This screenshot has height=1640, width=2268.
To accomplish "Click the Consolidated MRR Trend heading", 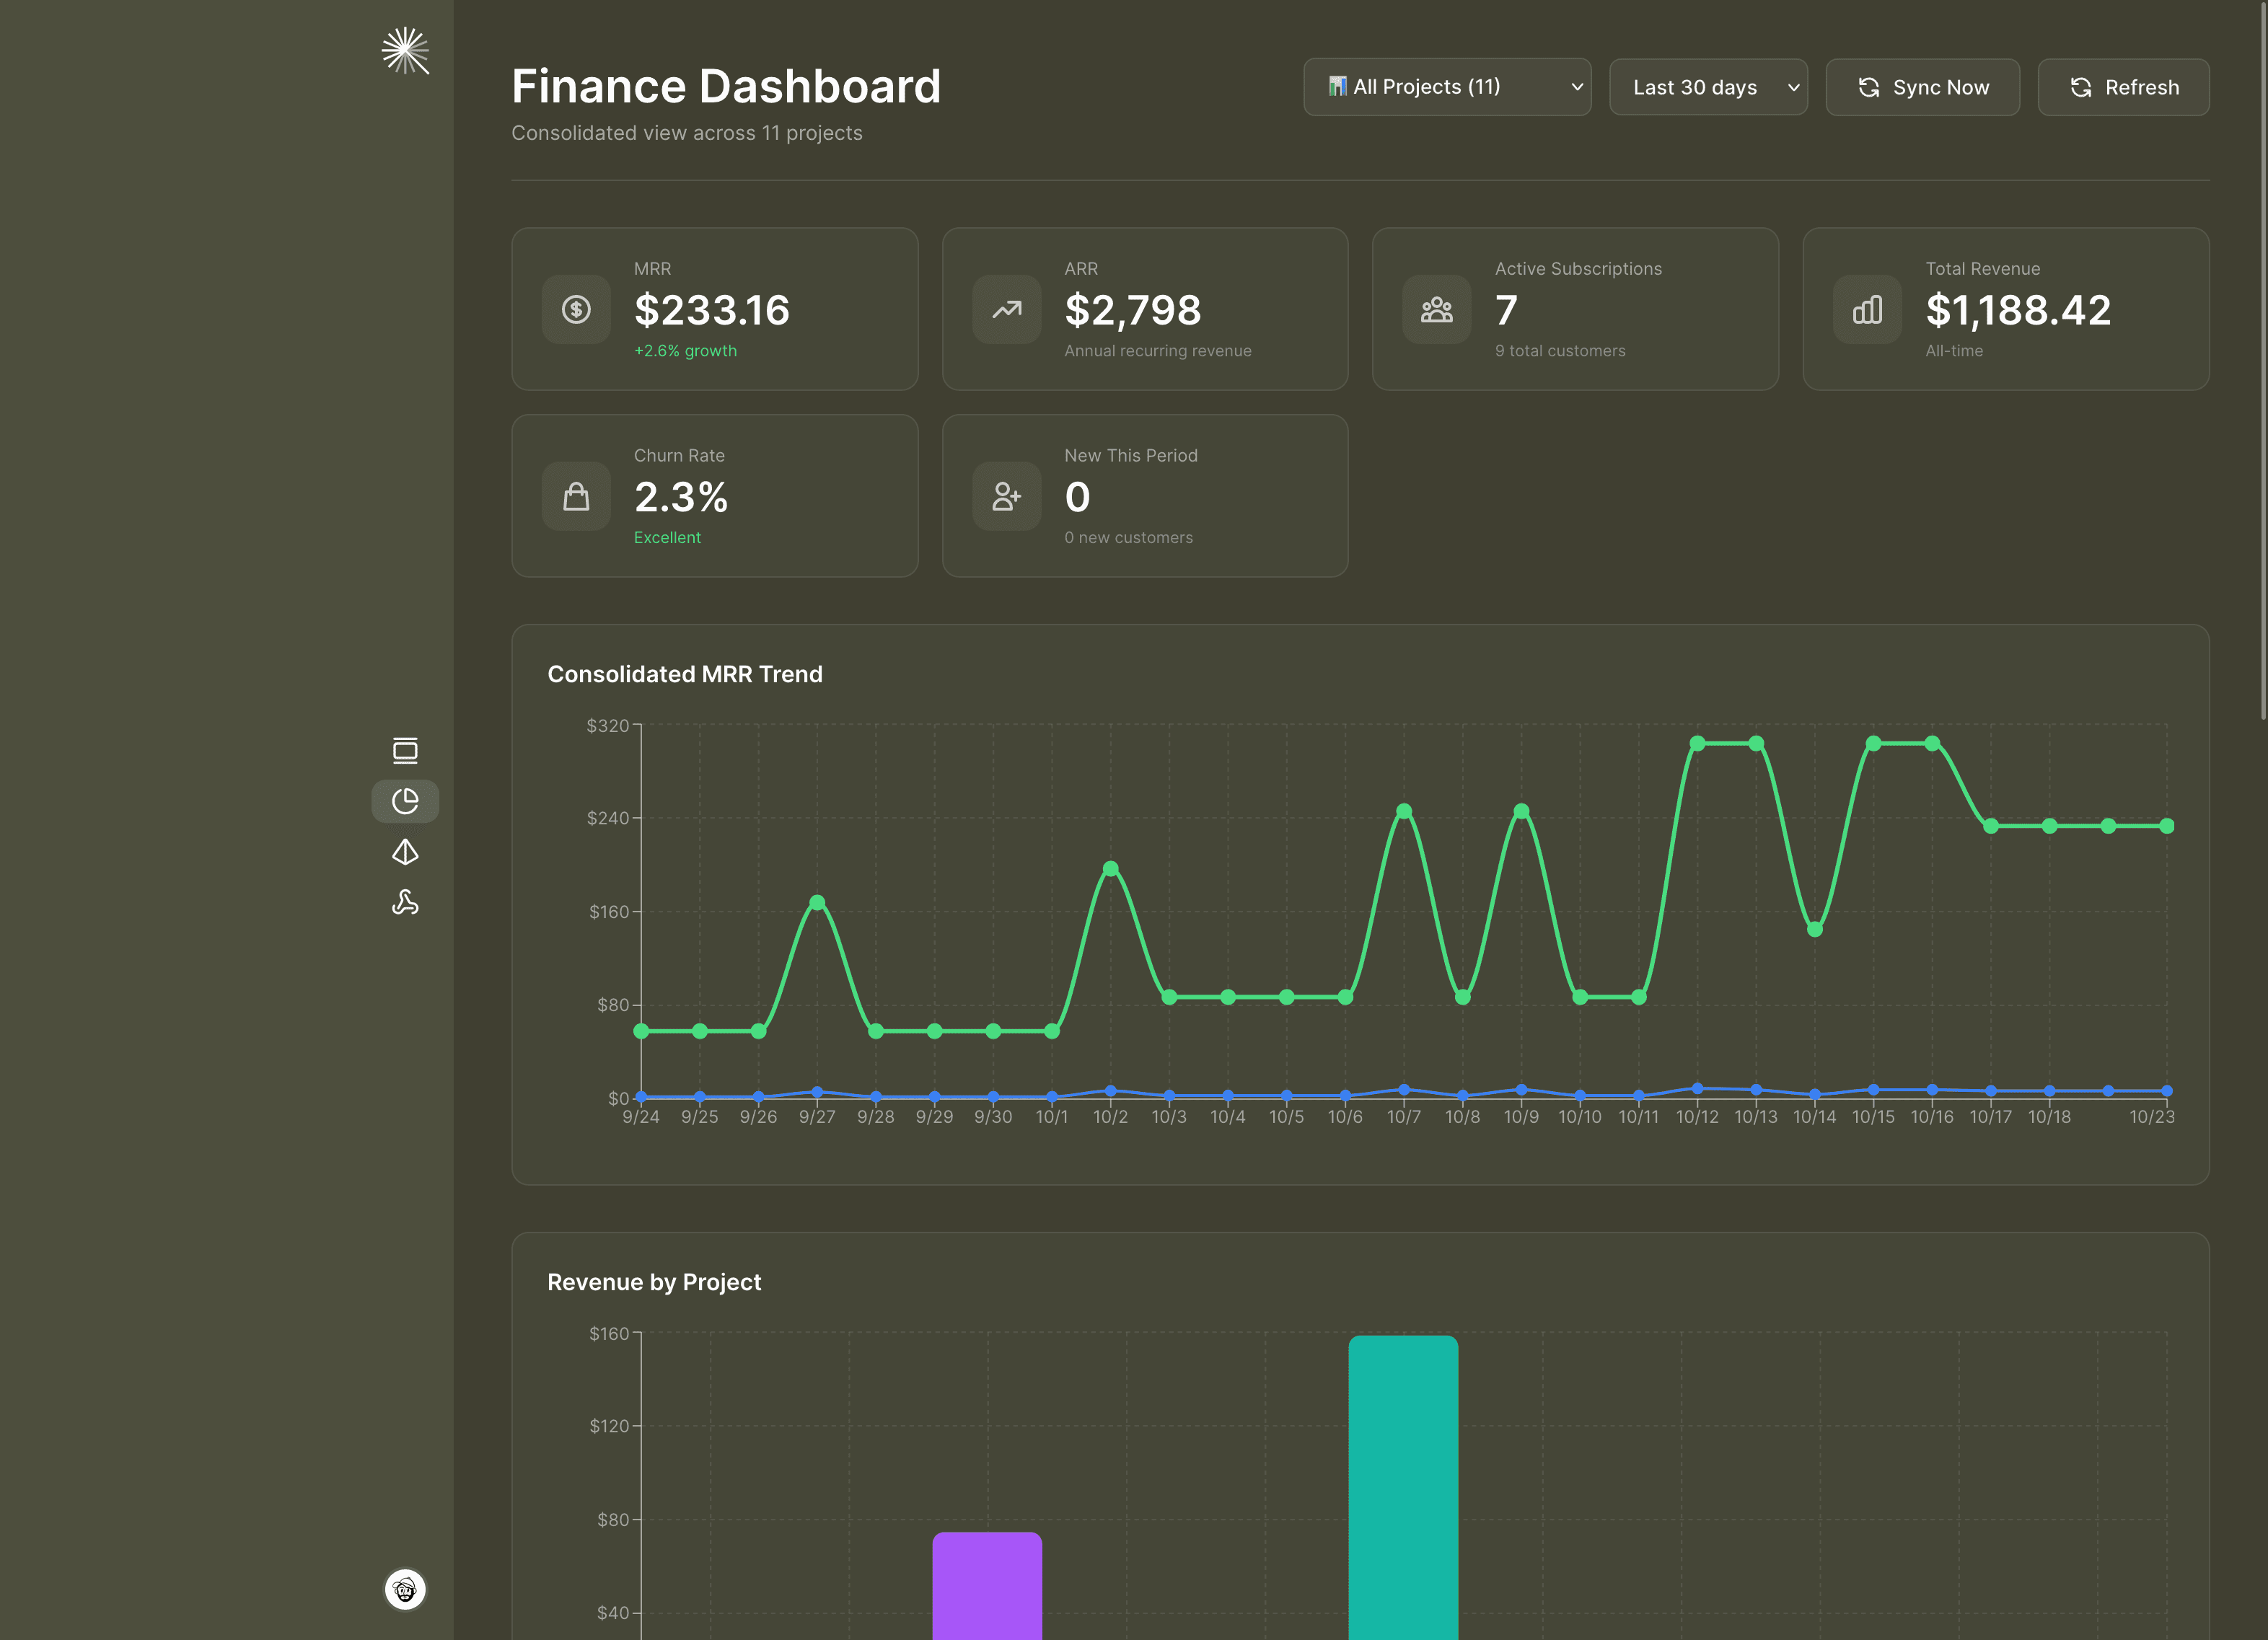I will click(x=685, y=674).
